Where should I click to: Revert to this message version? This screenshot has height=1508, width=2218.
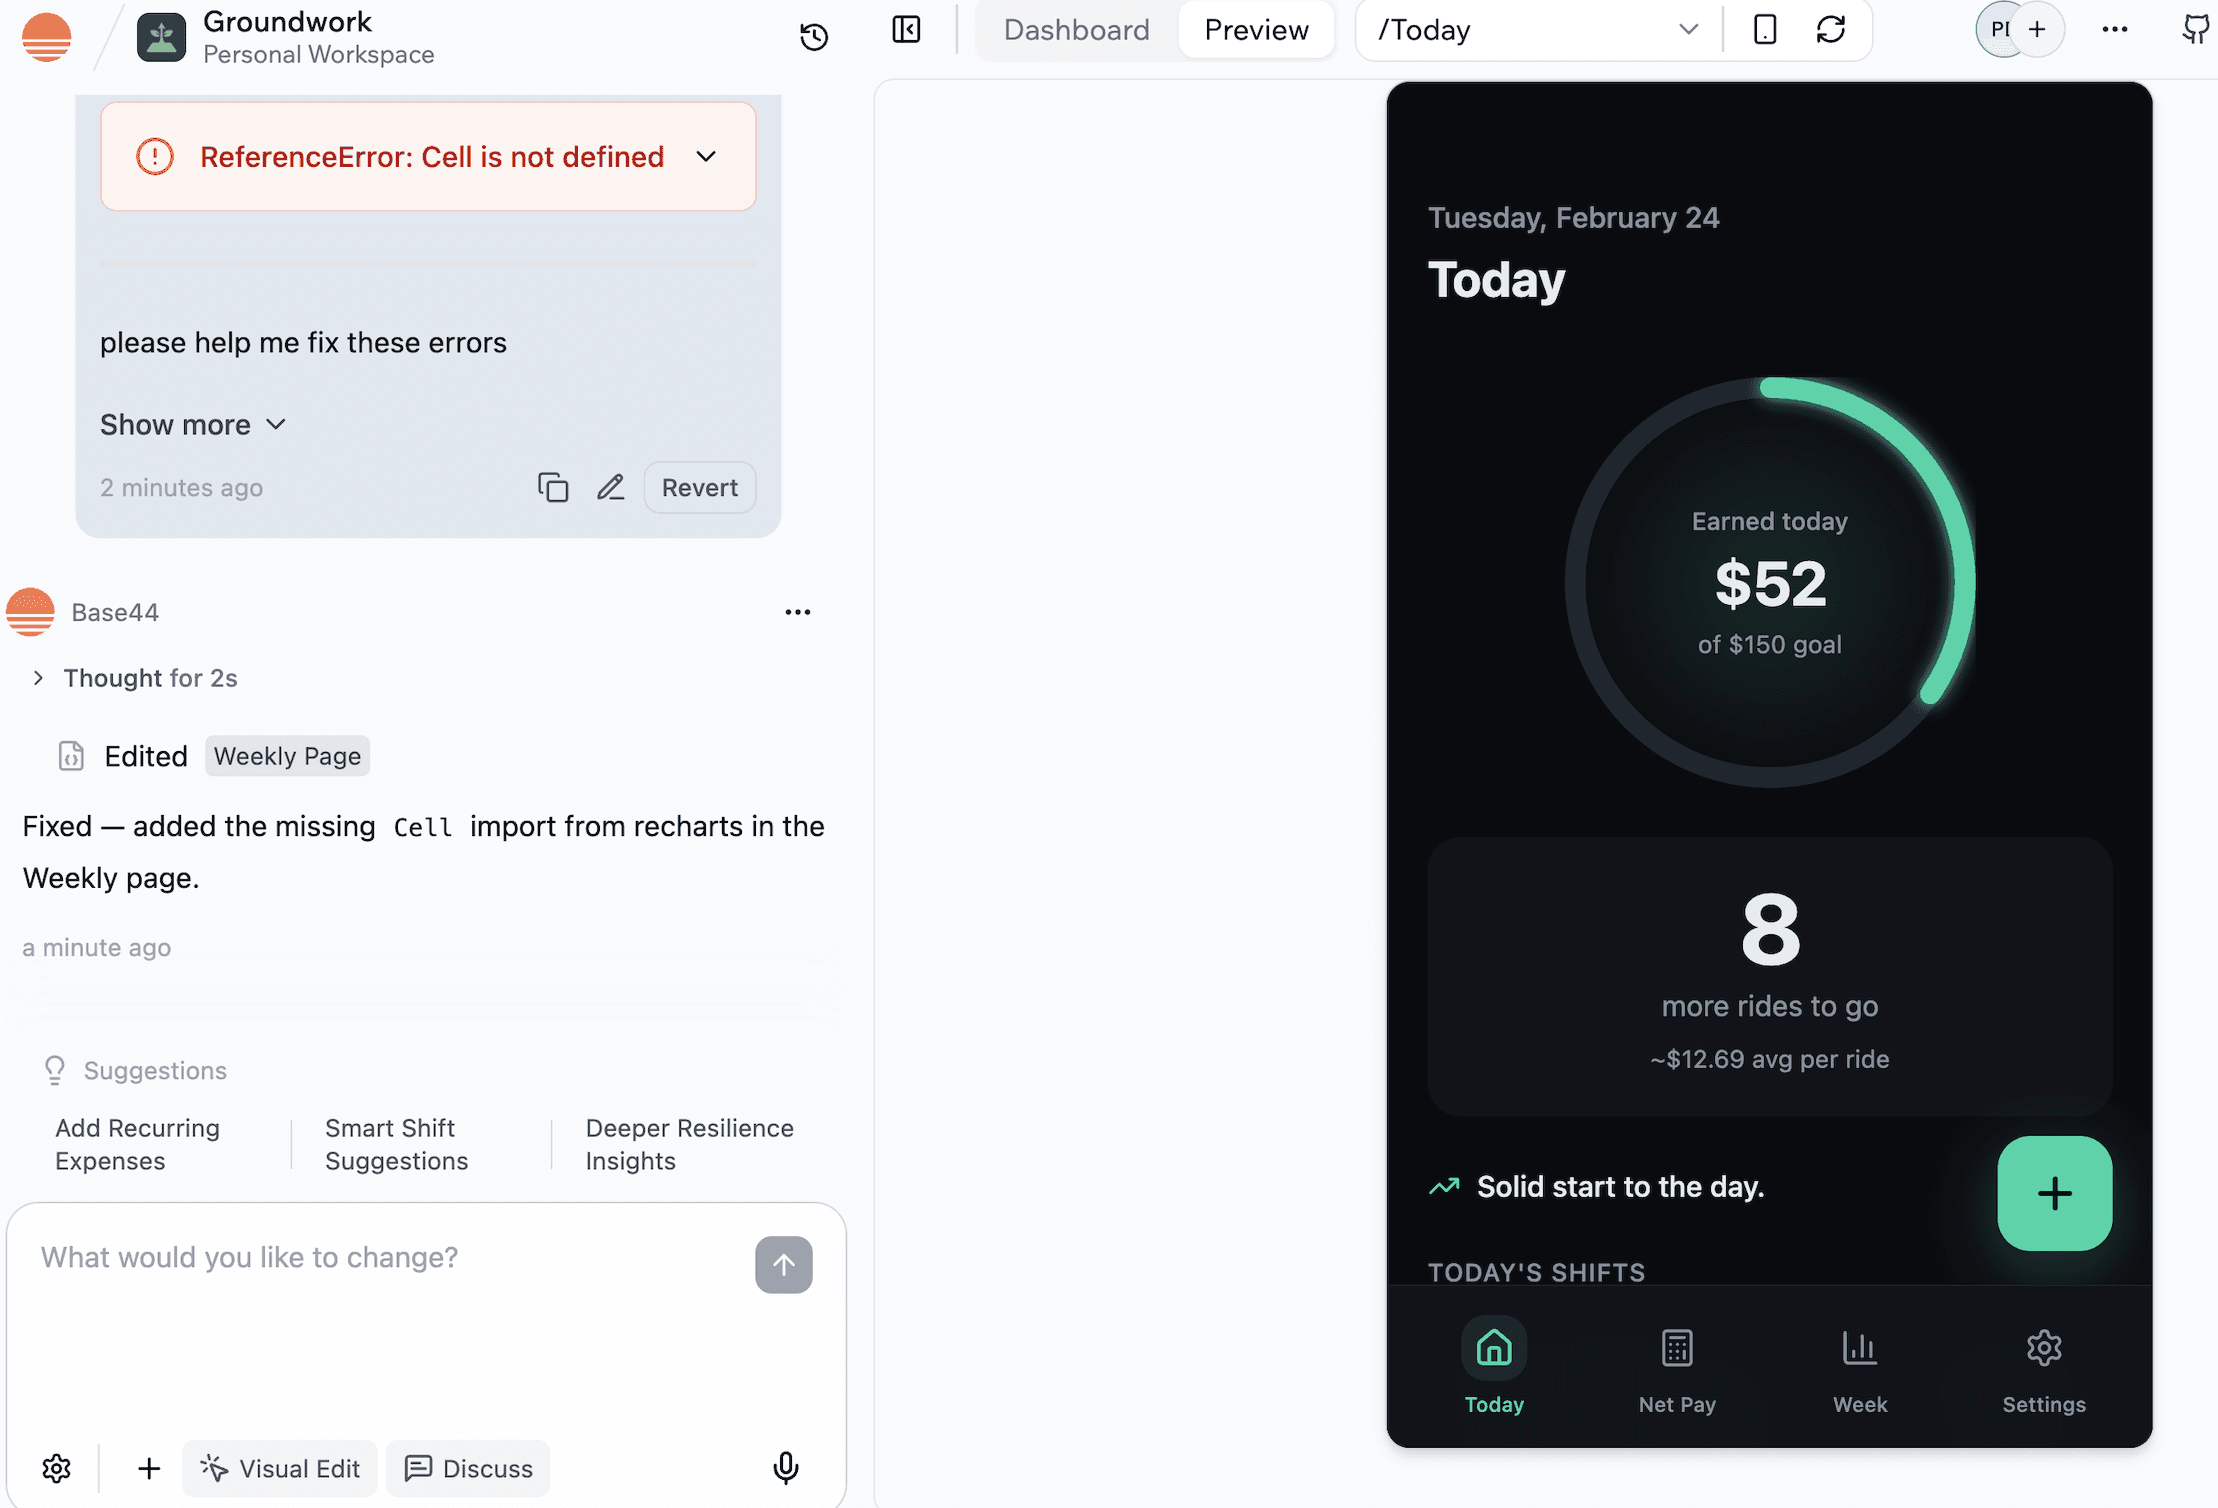pos(699,487)
